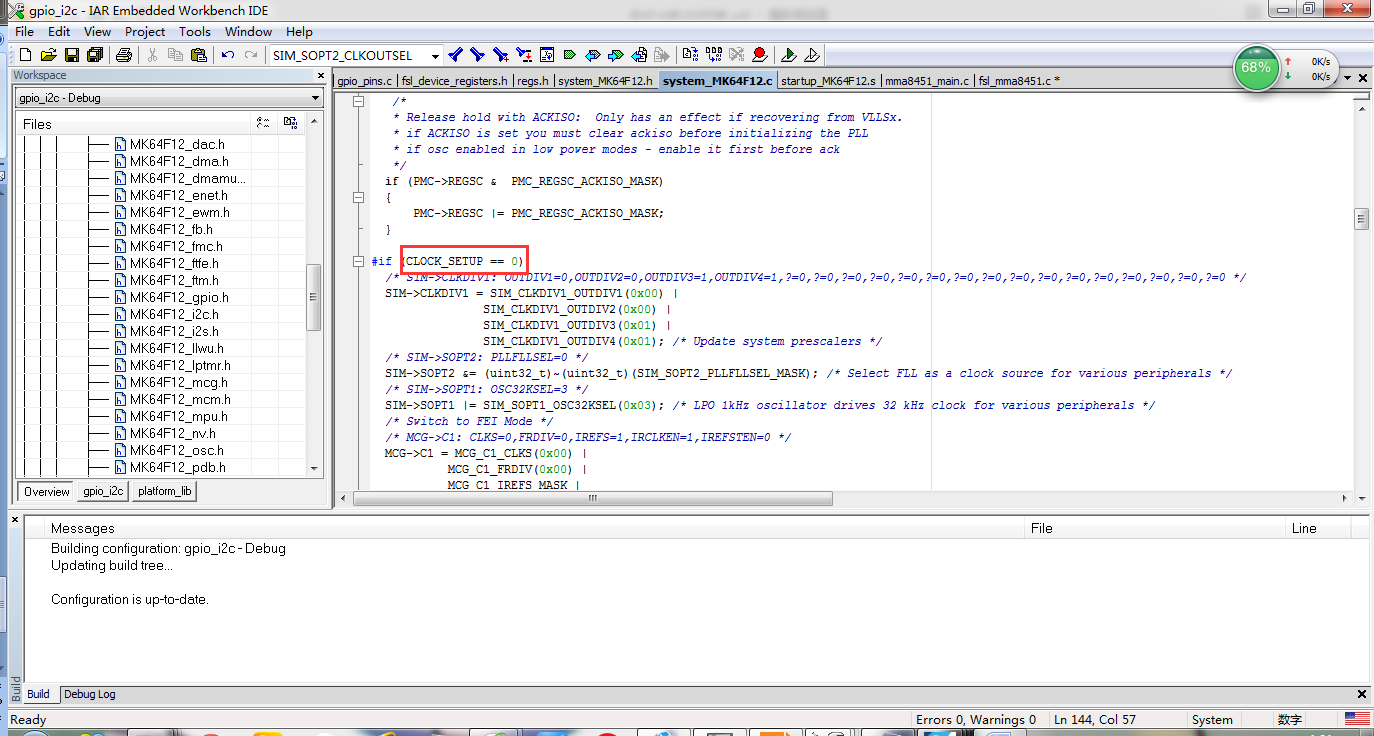Toggle a bookmark with the green flag icon
This screenshot has height=736, width=1374.
(570, 55)
